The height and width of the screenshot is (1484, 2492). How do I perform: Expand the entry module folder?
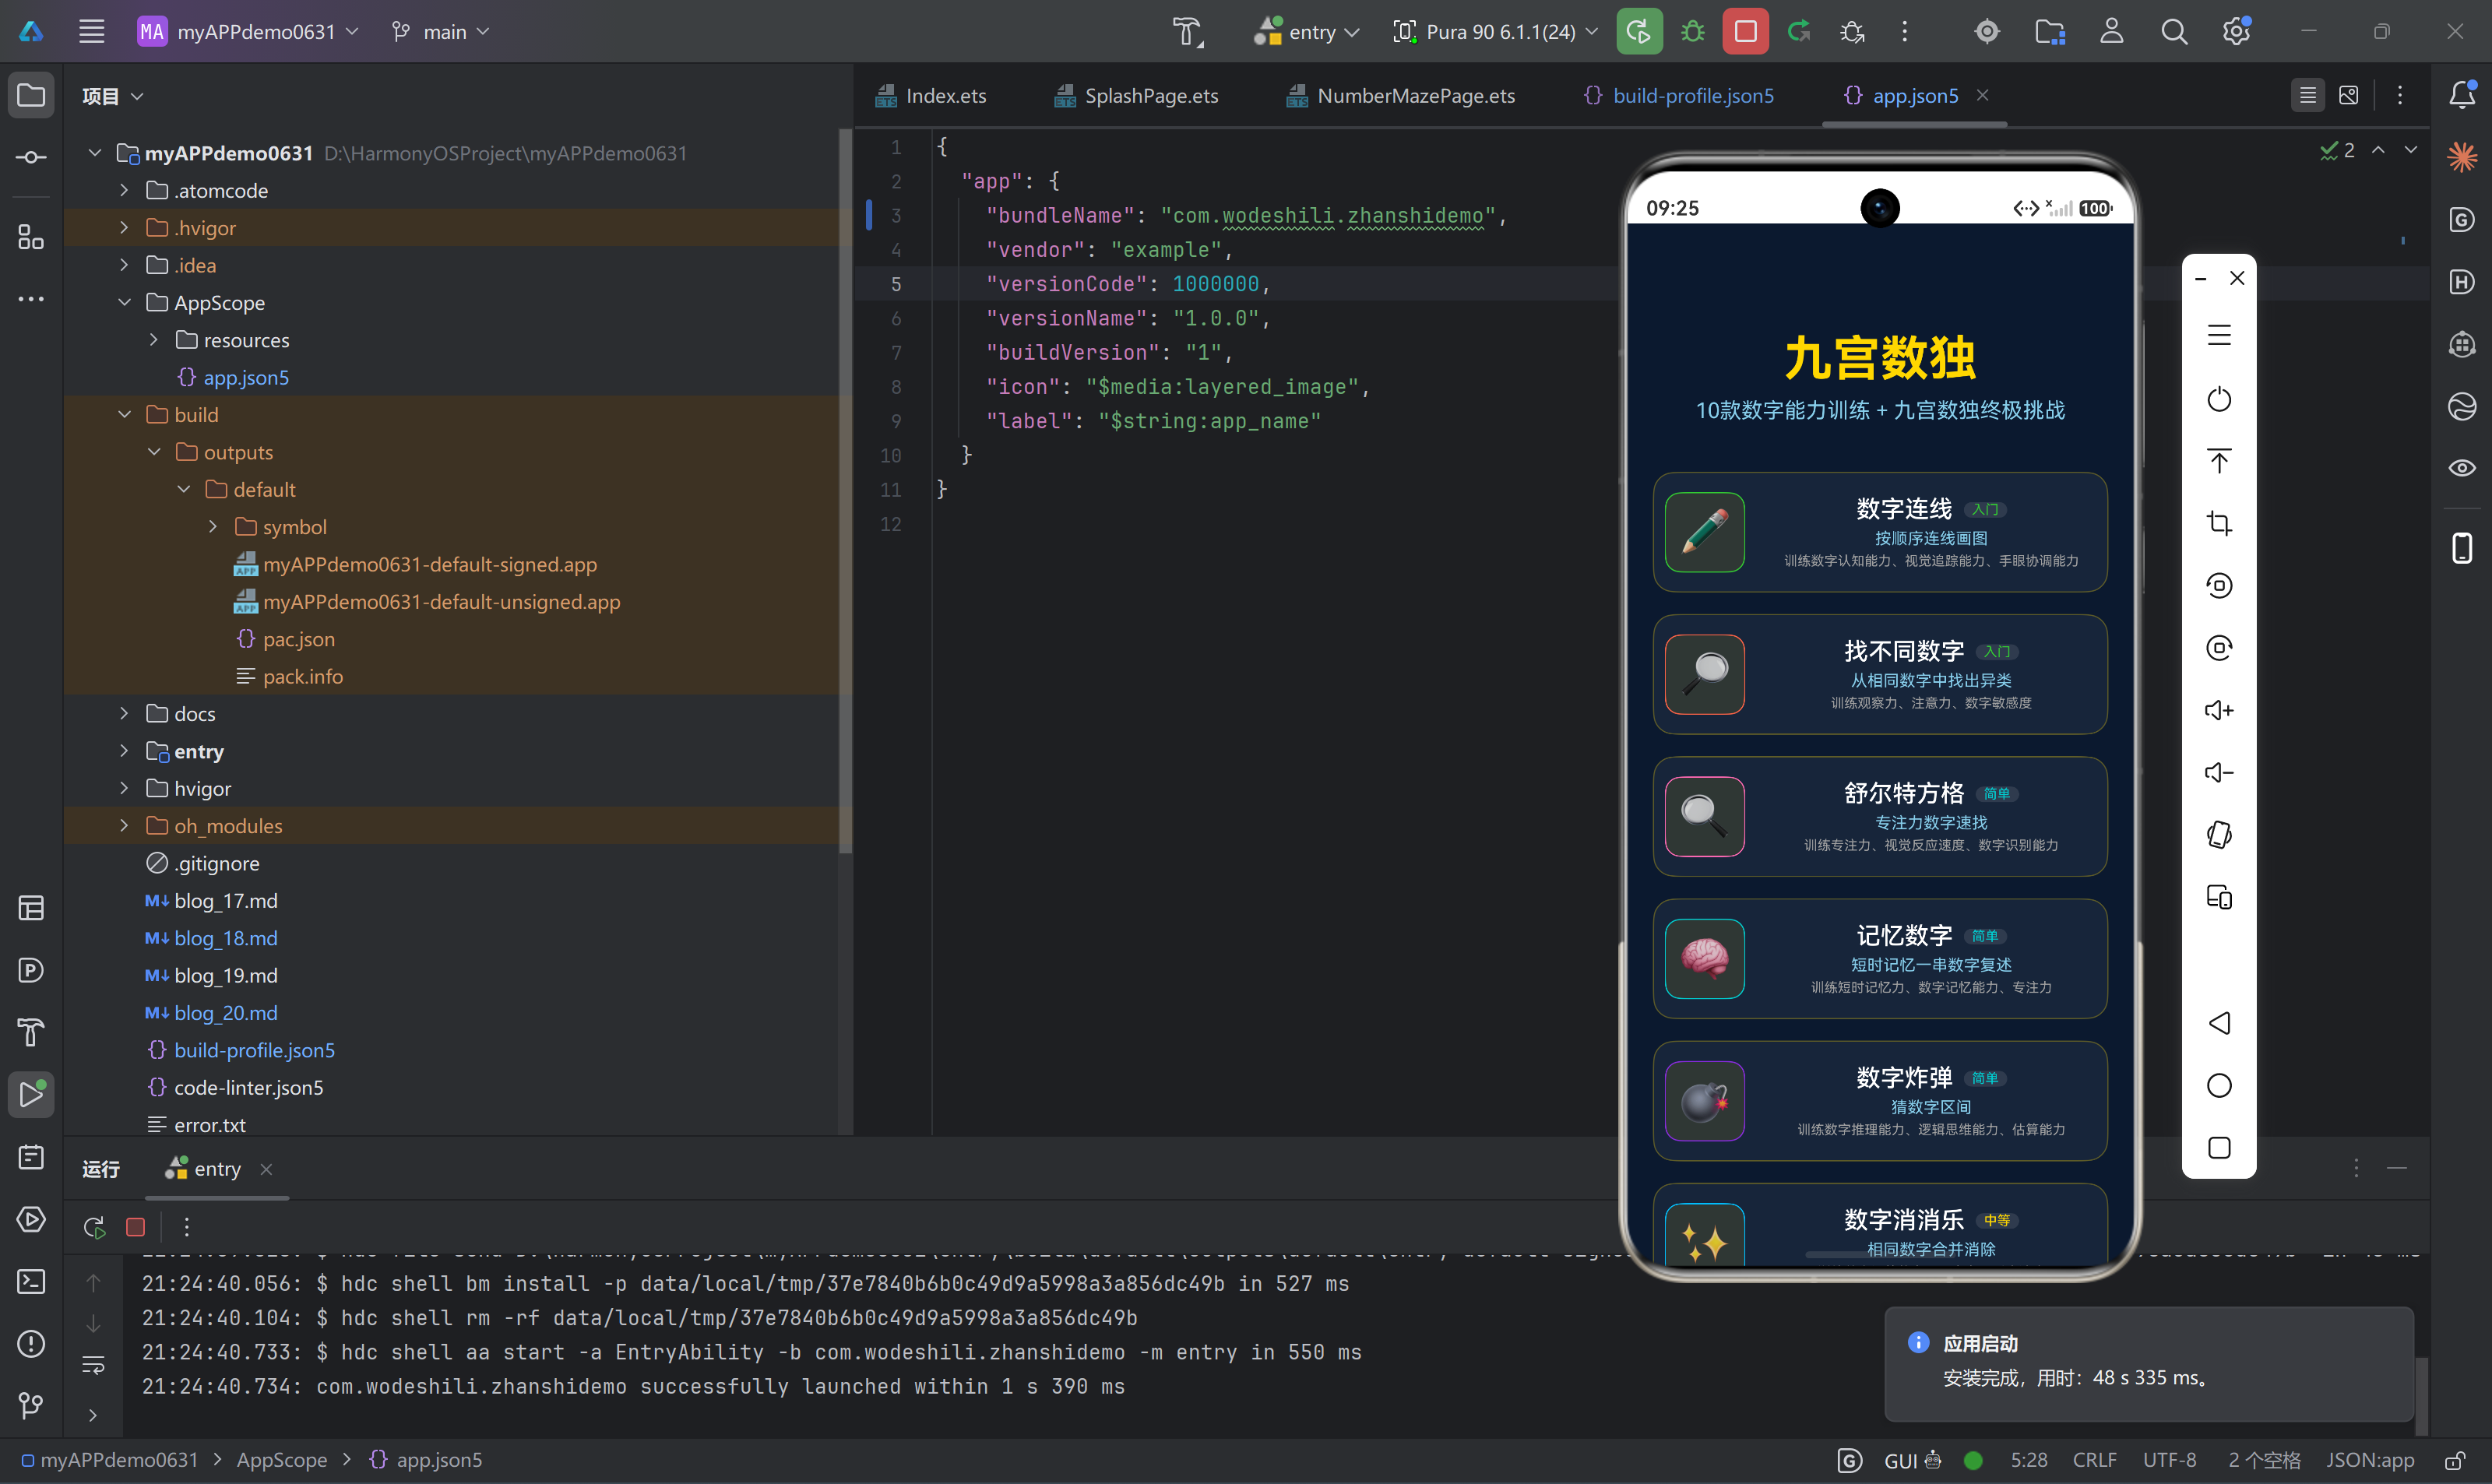(124, 751)
